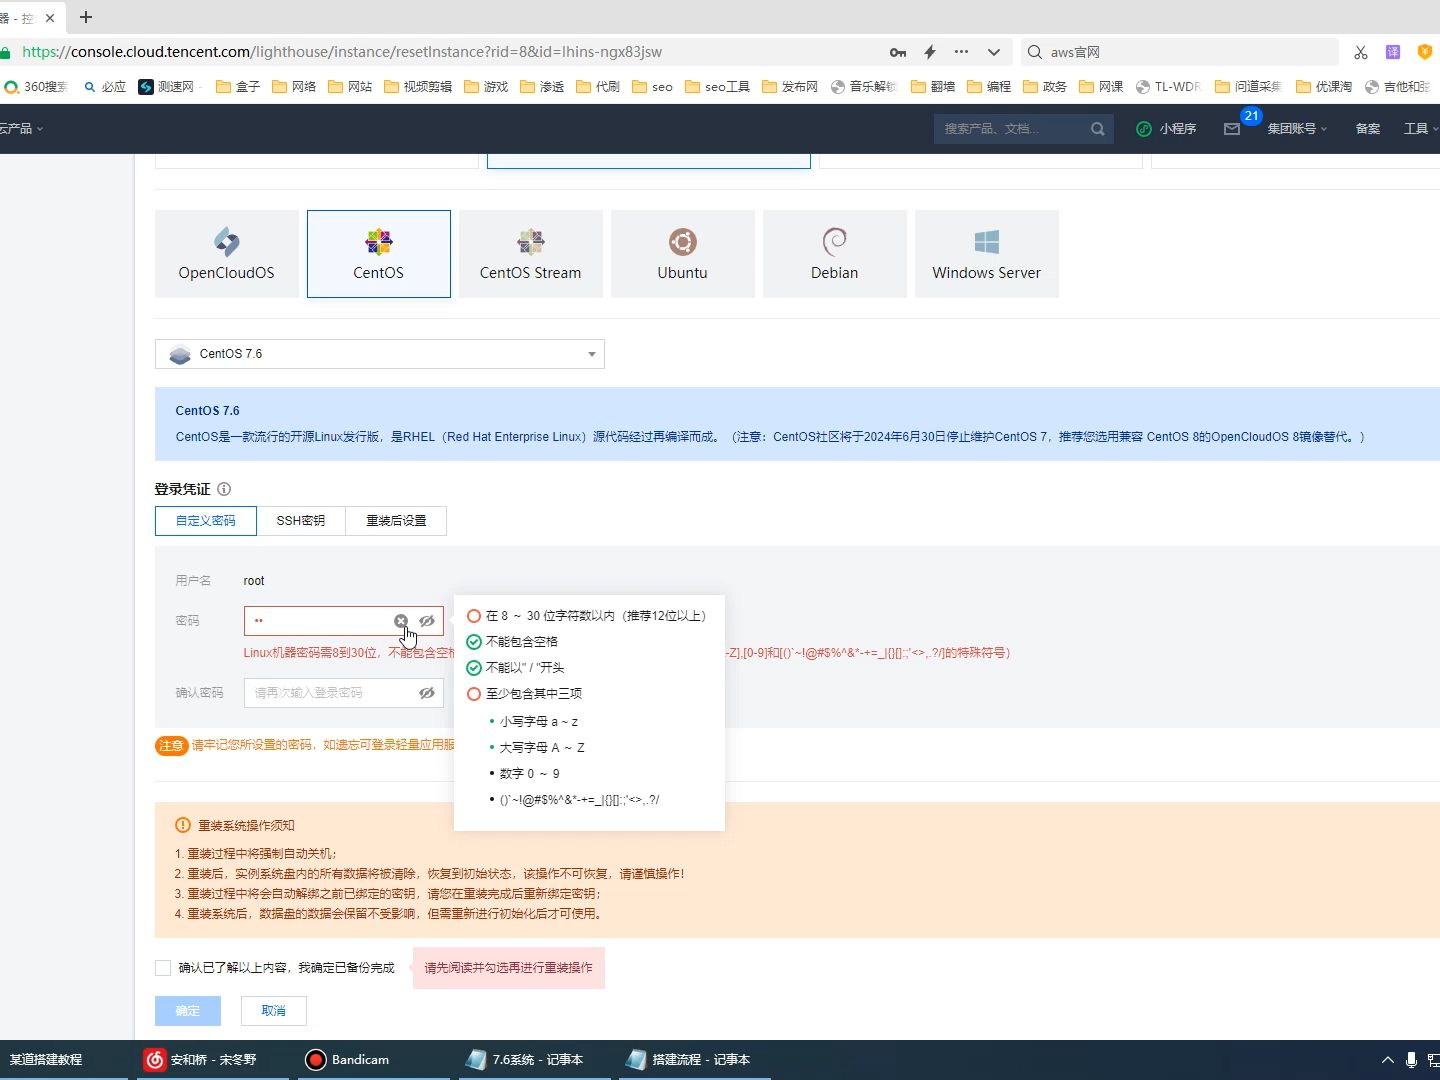The width and height of the screenshot is (1440, 1080).
Task: Open the seo工具 bookmark folder
Action: pyautogui.click(x=717, y=87)
